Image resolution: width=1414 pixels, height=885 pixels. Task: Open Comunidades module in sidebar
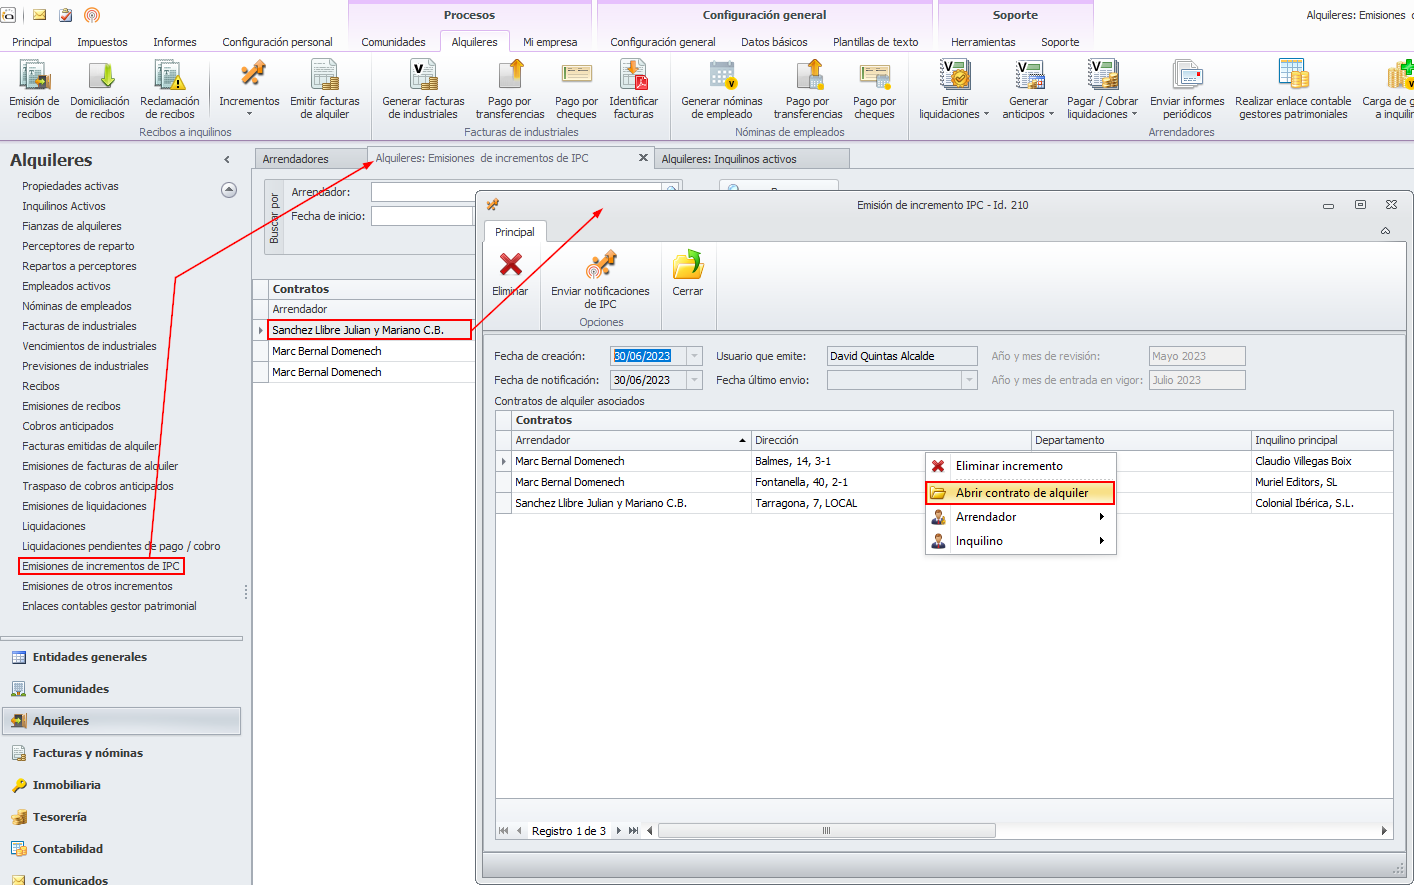click(121, 689)
